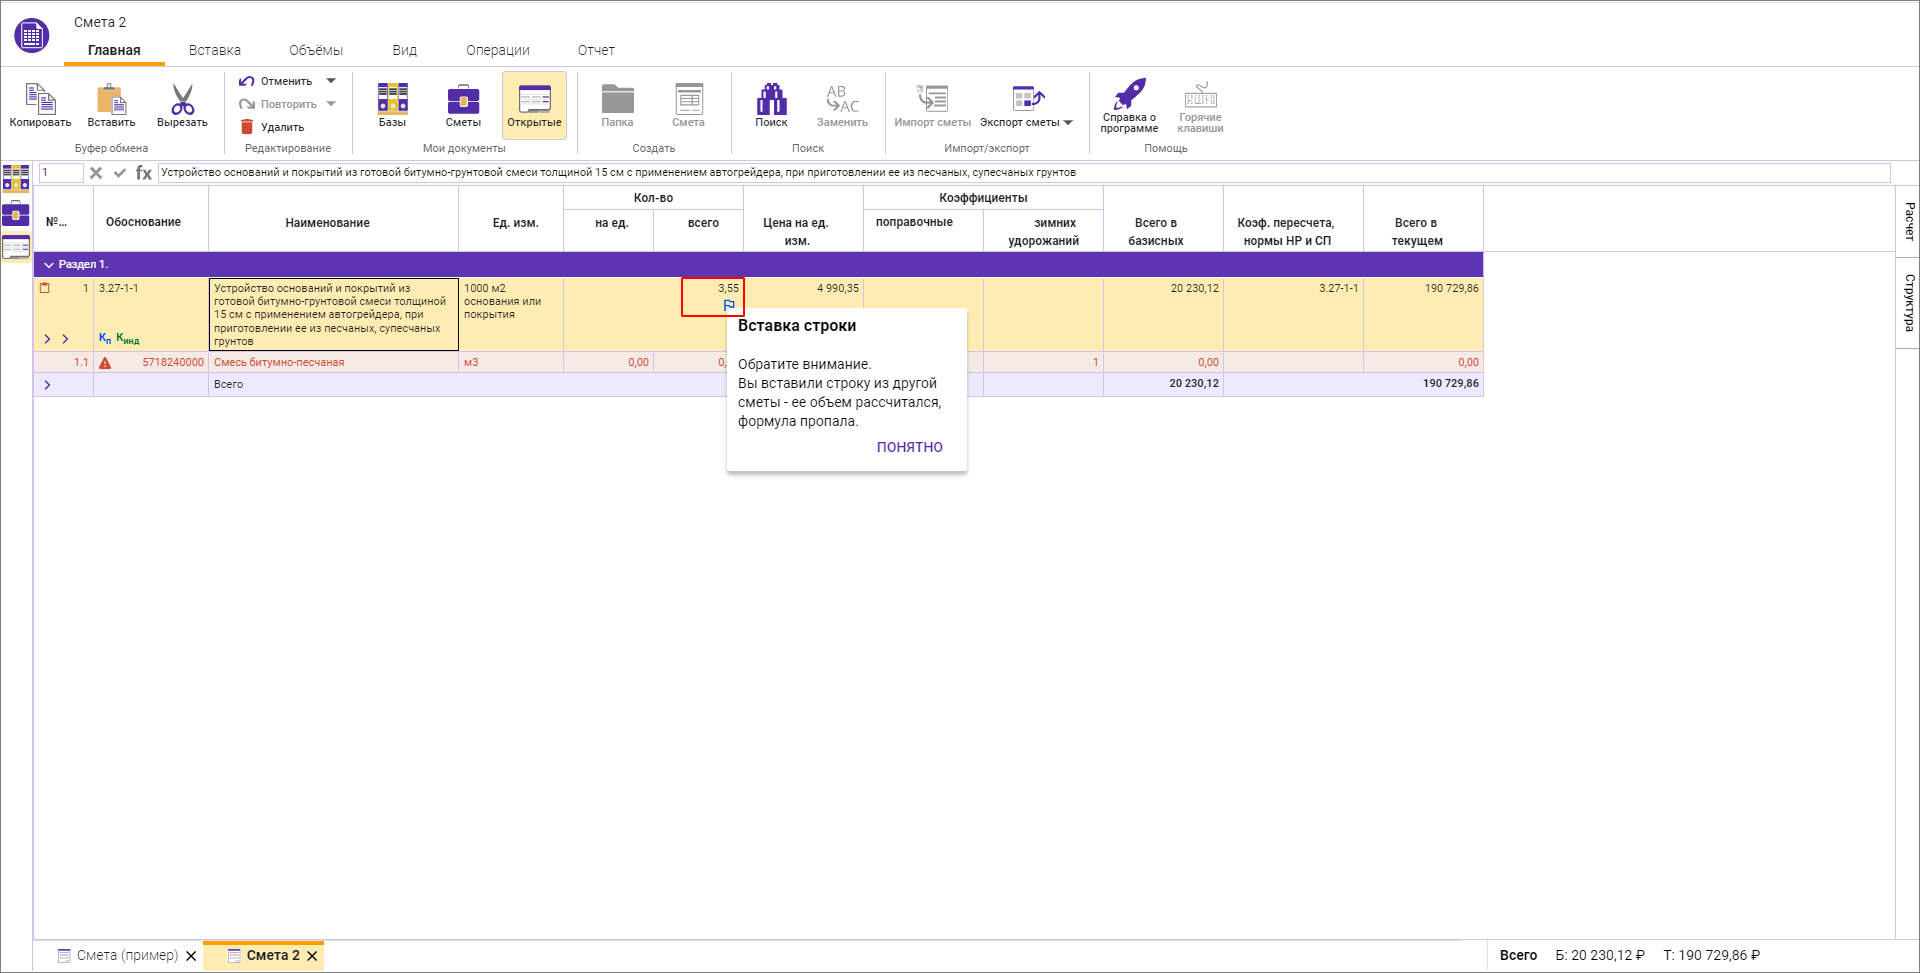Screen dimensions: 1920x973
Task: Click the Кп coefficient marker
Action: 105,338
